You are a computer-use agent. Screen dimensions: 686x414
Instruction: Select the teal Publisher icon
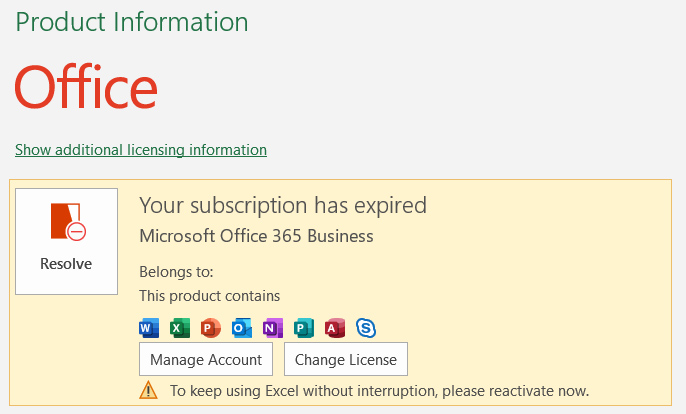(x=303, y=328)
